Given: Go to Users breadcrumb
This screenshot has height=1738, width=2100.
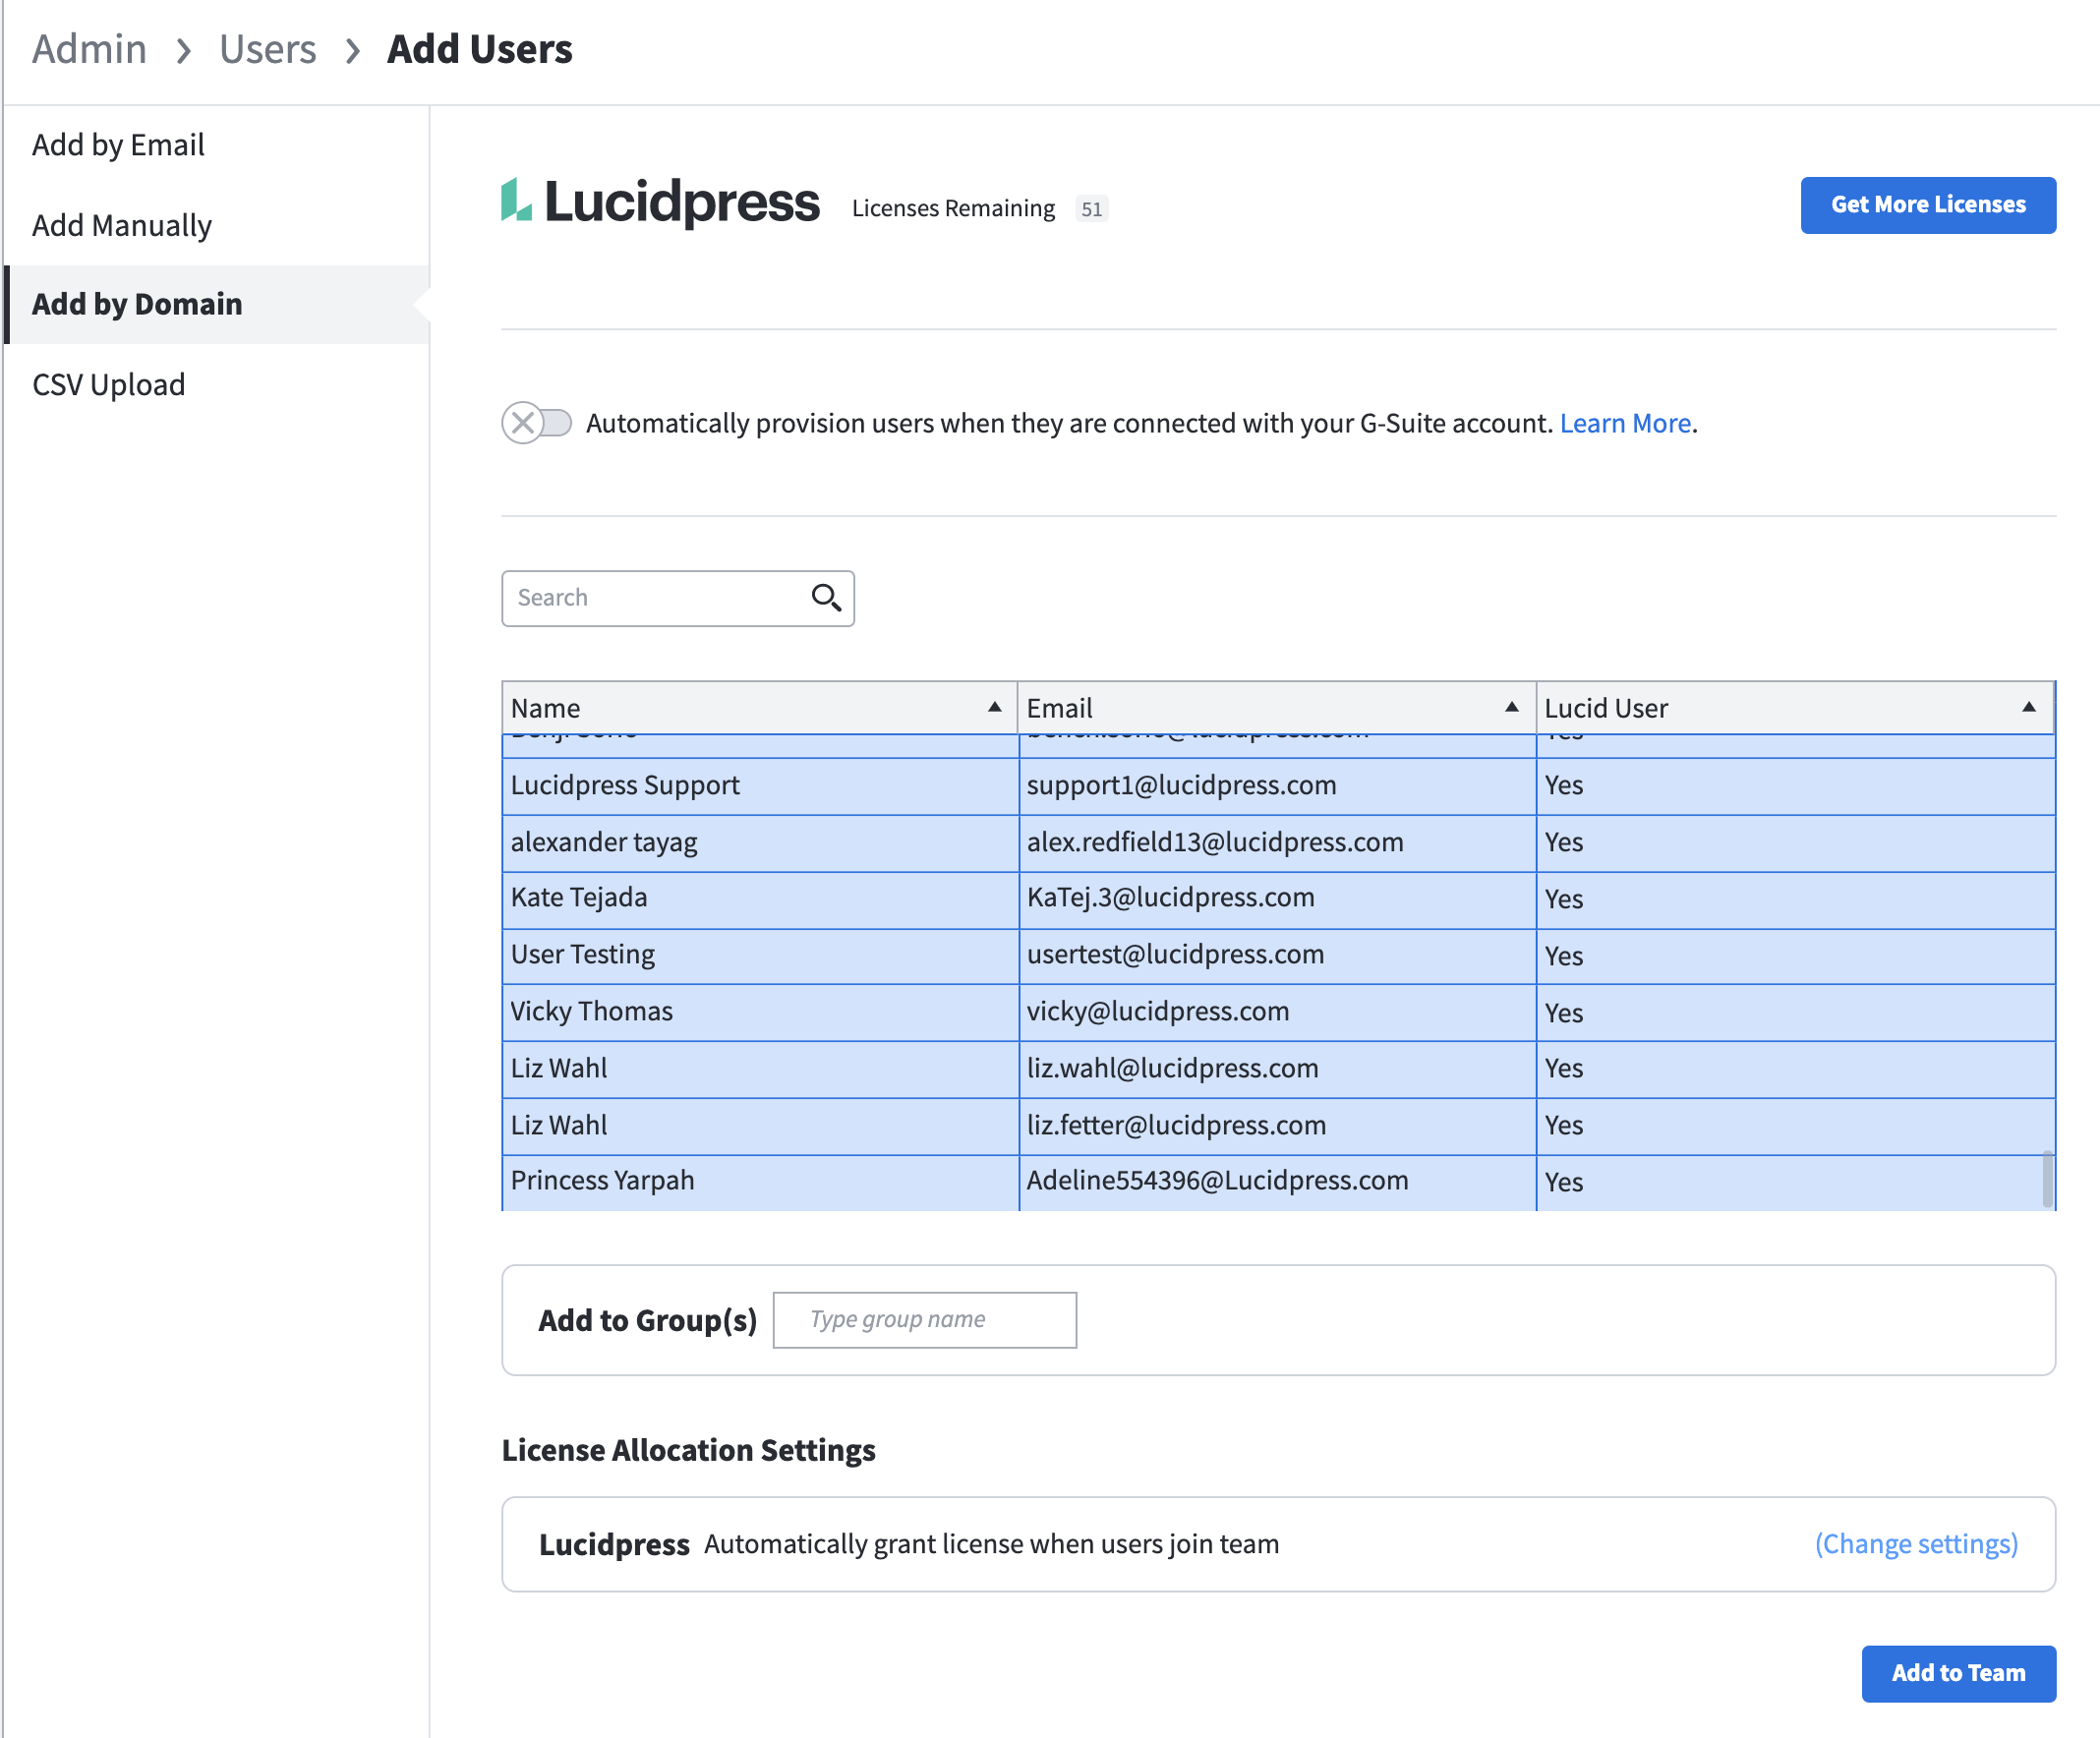Looking at the screenshot, I should 267,49.
